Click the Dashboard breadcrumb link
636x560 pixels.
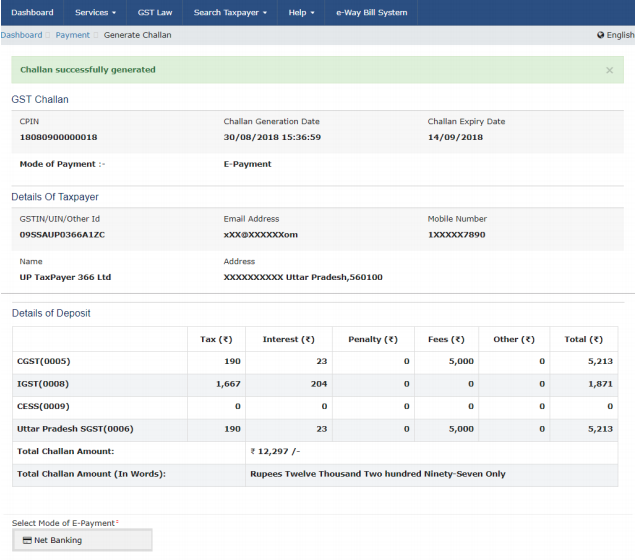[21, 35]
